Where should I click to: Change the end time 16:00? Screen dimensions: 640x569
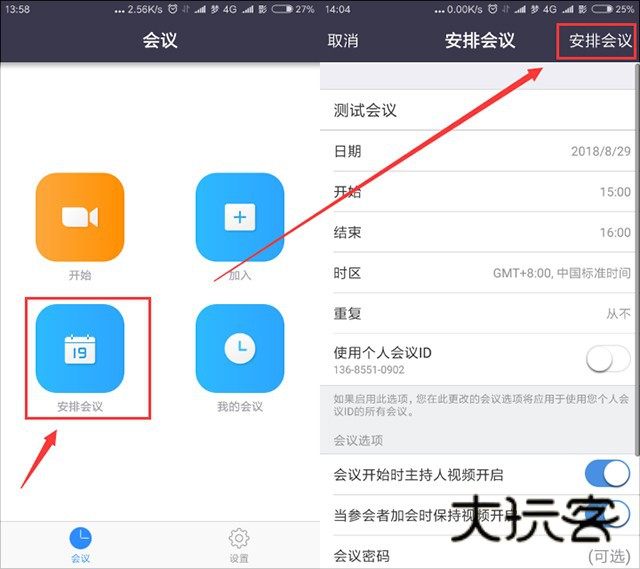tap(481, 232)
